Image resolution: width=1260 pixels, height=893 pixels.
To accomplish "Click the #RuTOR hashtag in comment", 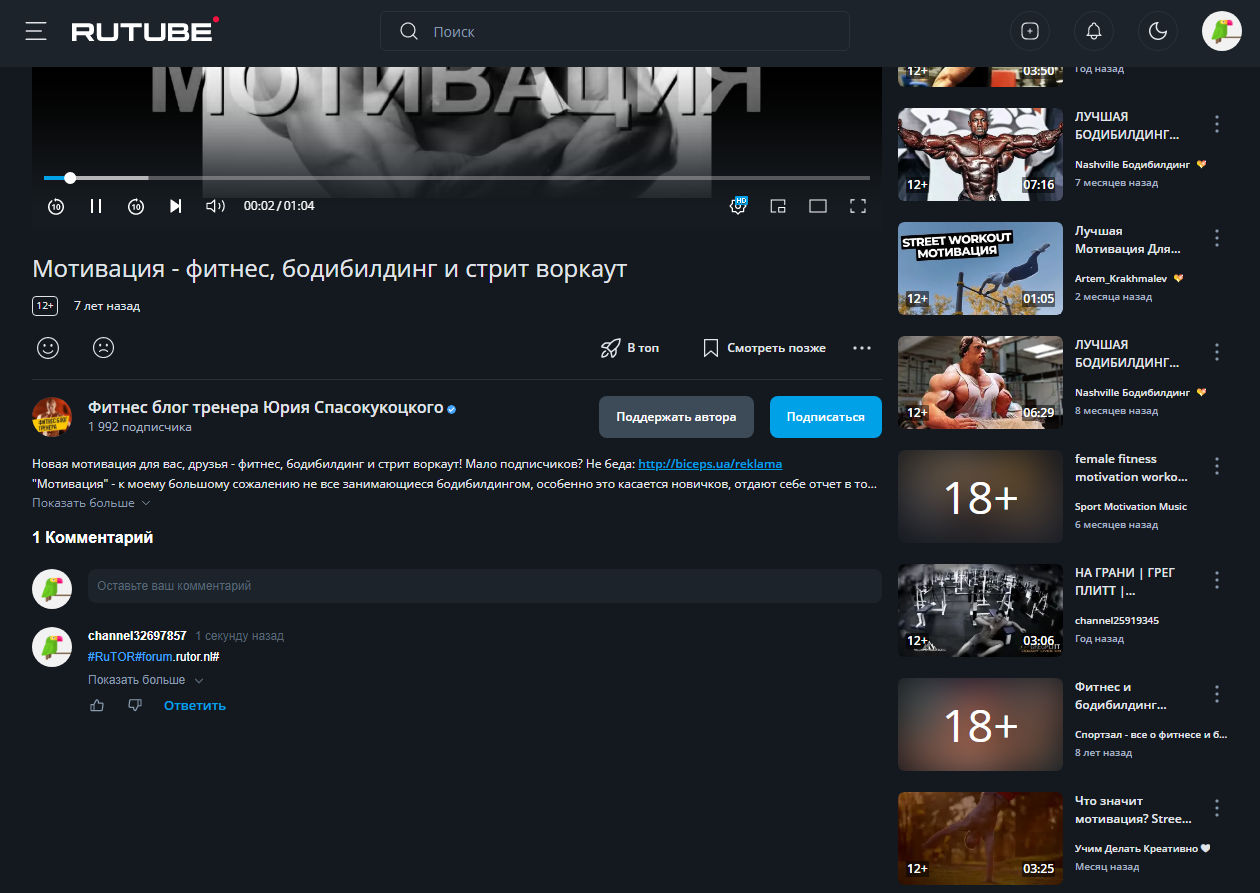I will (111, 657).
